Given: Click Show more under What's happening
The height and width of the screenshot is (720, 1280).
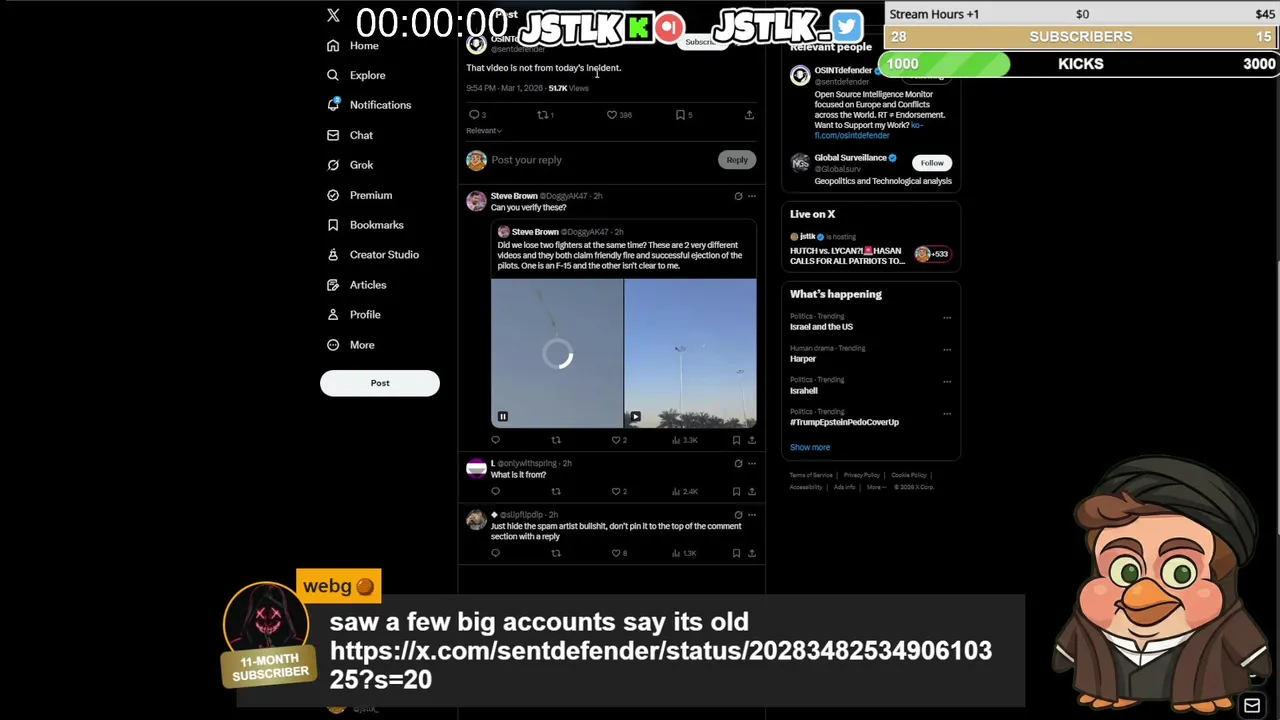Looking at the screenshot, I should point(810,448).
